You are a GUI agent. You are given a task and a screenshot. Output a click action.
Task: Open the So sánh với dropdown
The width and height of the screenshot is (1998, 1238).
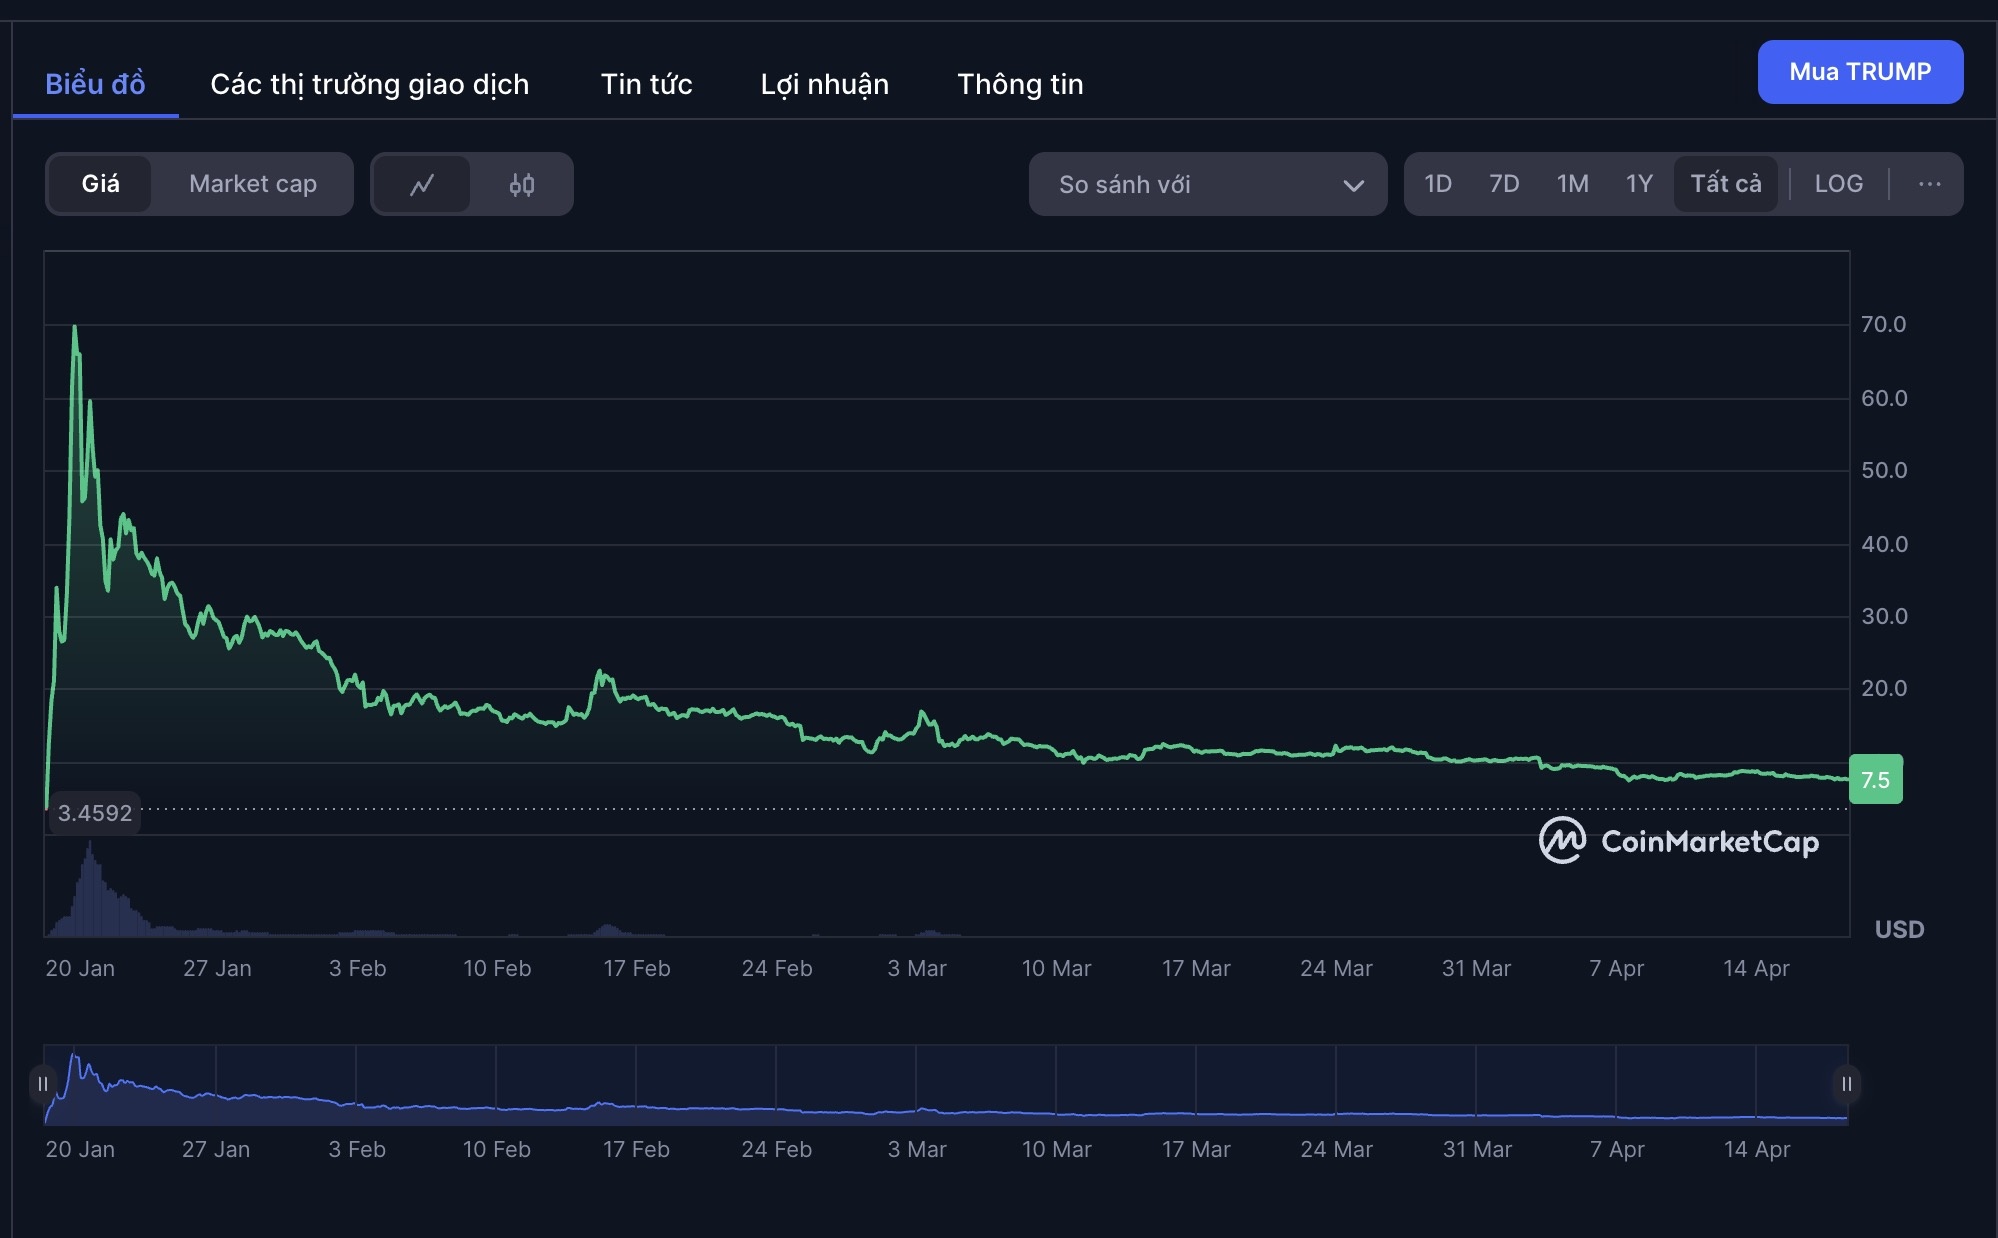click(x=1206, y=184)
